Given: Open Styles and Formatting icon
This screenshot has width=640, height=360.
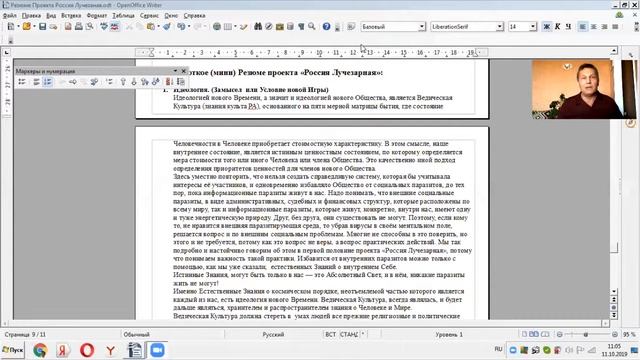Looking at the screenshot, I should click(351, 27).
